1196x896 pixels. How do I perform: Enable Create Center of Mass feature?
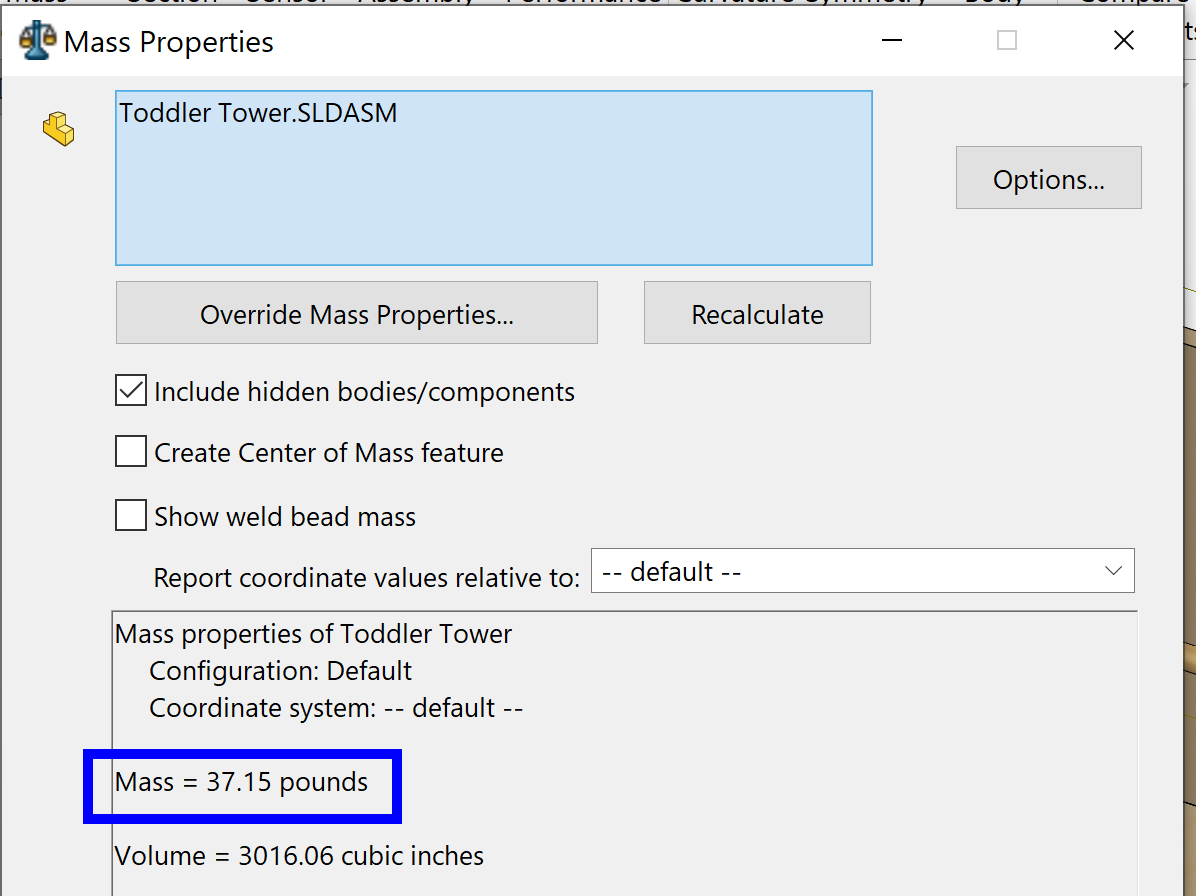click(x=131, y=453)
